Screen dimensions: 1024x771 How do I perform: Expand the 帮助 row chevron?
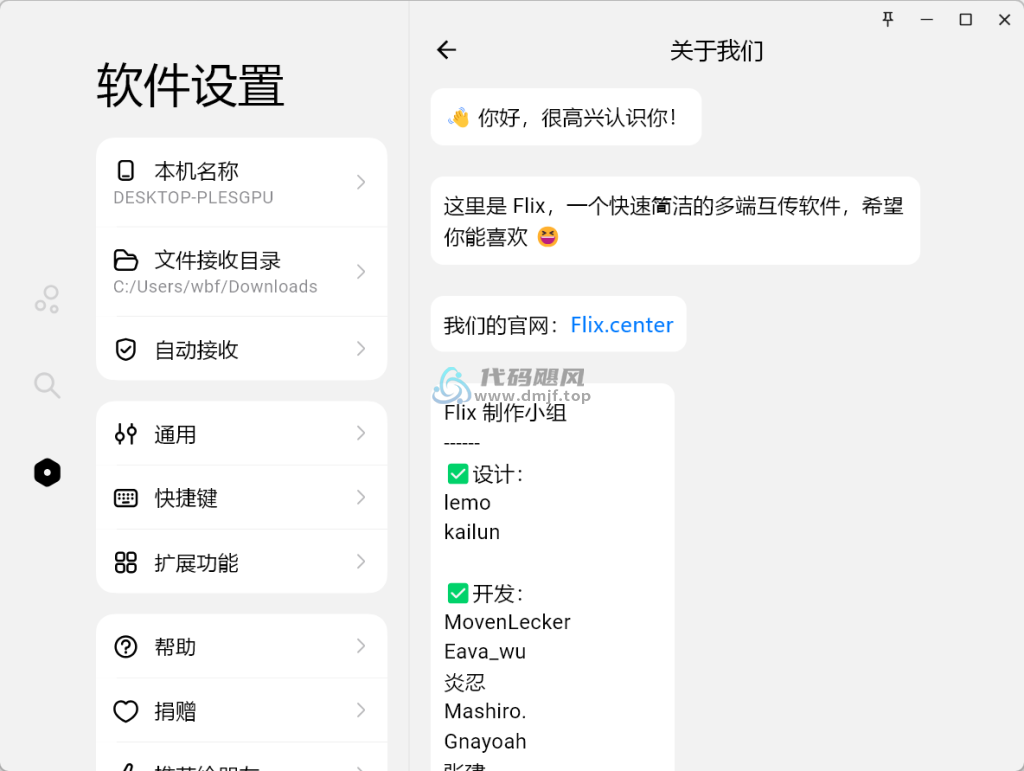pos(361,646)
